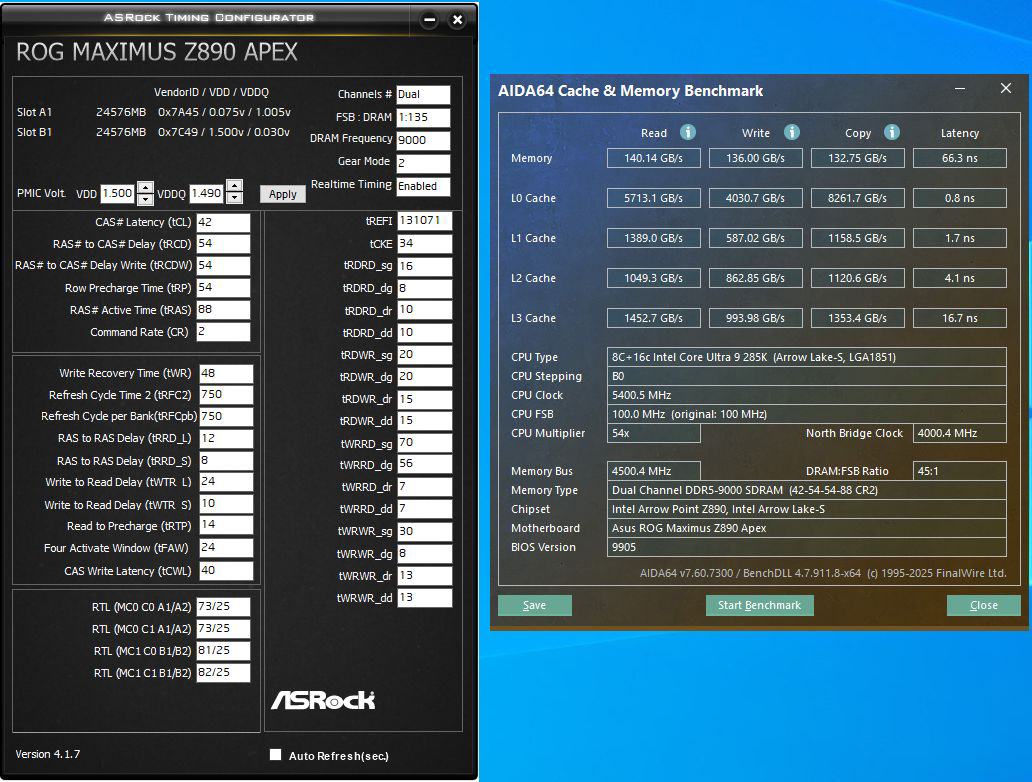Click the Four Activate Window (tFAW) field
This screenshot has height=782, width=1032.
click(x=226, y=548)
